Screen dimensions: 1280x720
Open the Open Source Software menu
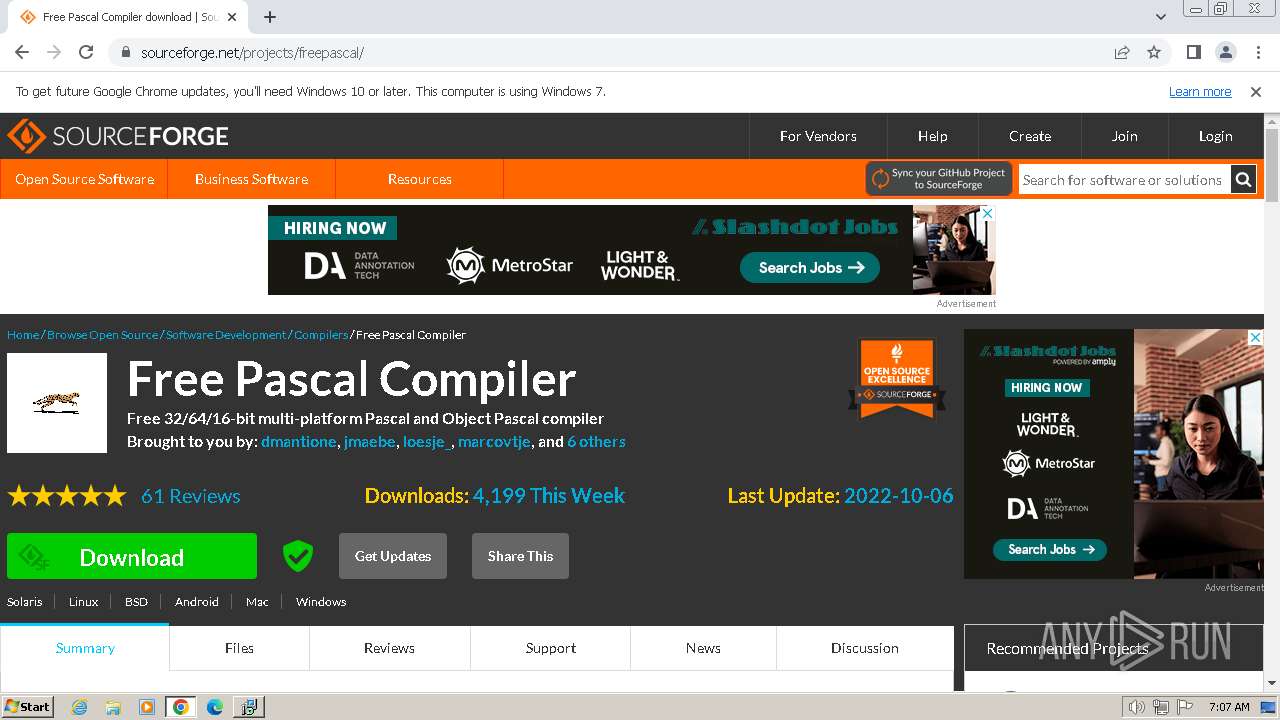click(x=84, y=179)
